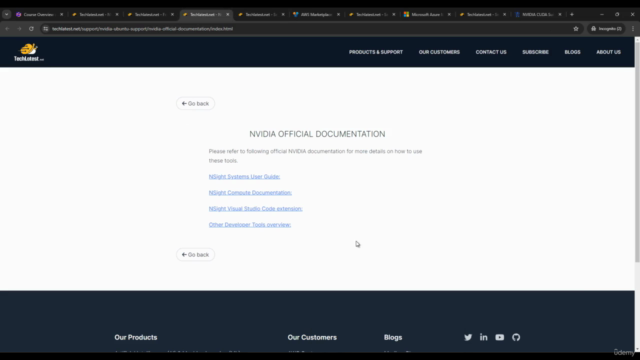Open Chrome's three-dot menu
The width and height of the screenshot is (640, 360).
point(633,29)
